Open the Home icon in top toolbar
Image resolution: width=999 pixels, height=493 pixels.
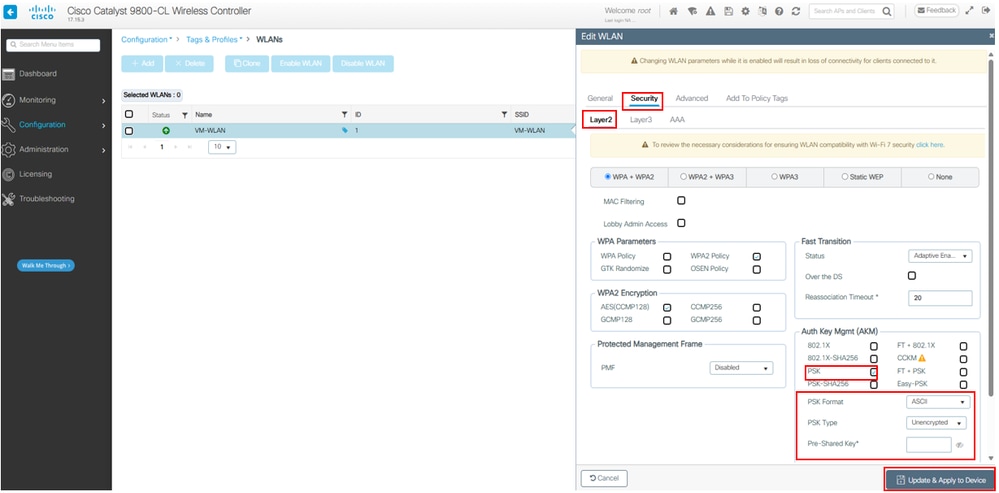pos(673,11)
